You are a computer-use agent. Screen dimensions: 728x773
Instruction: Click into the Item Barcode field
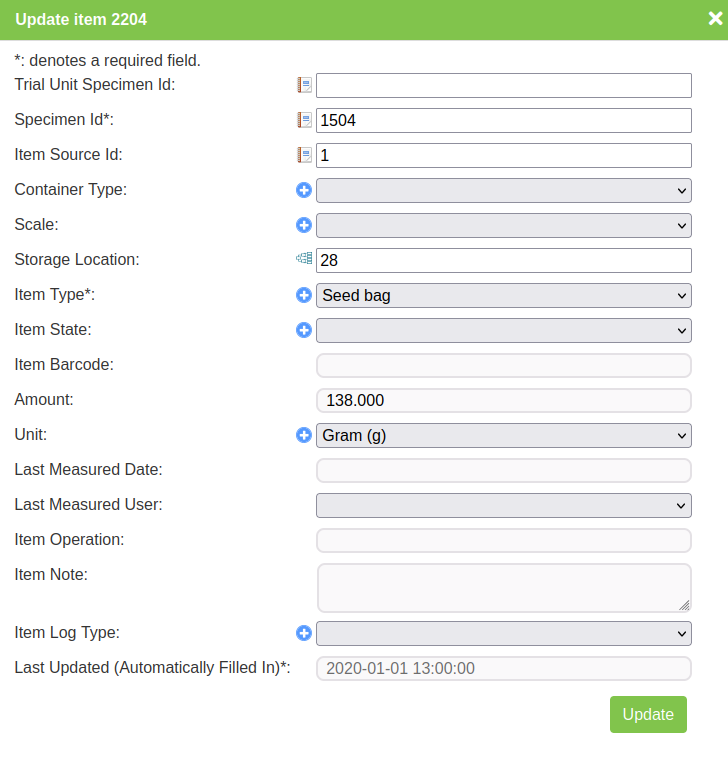pos(503,365)
